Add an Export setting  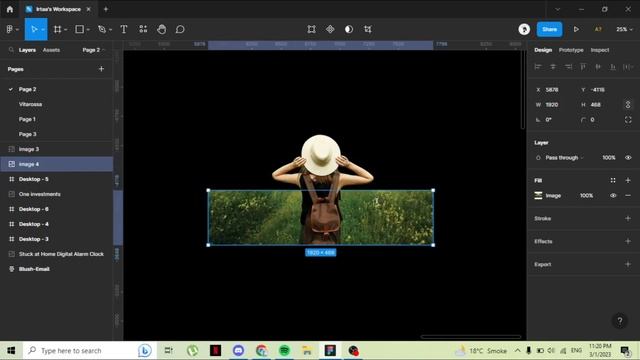pos(628,264)
